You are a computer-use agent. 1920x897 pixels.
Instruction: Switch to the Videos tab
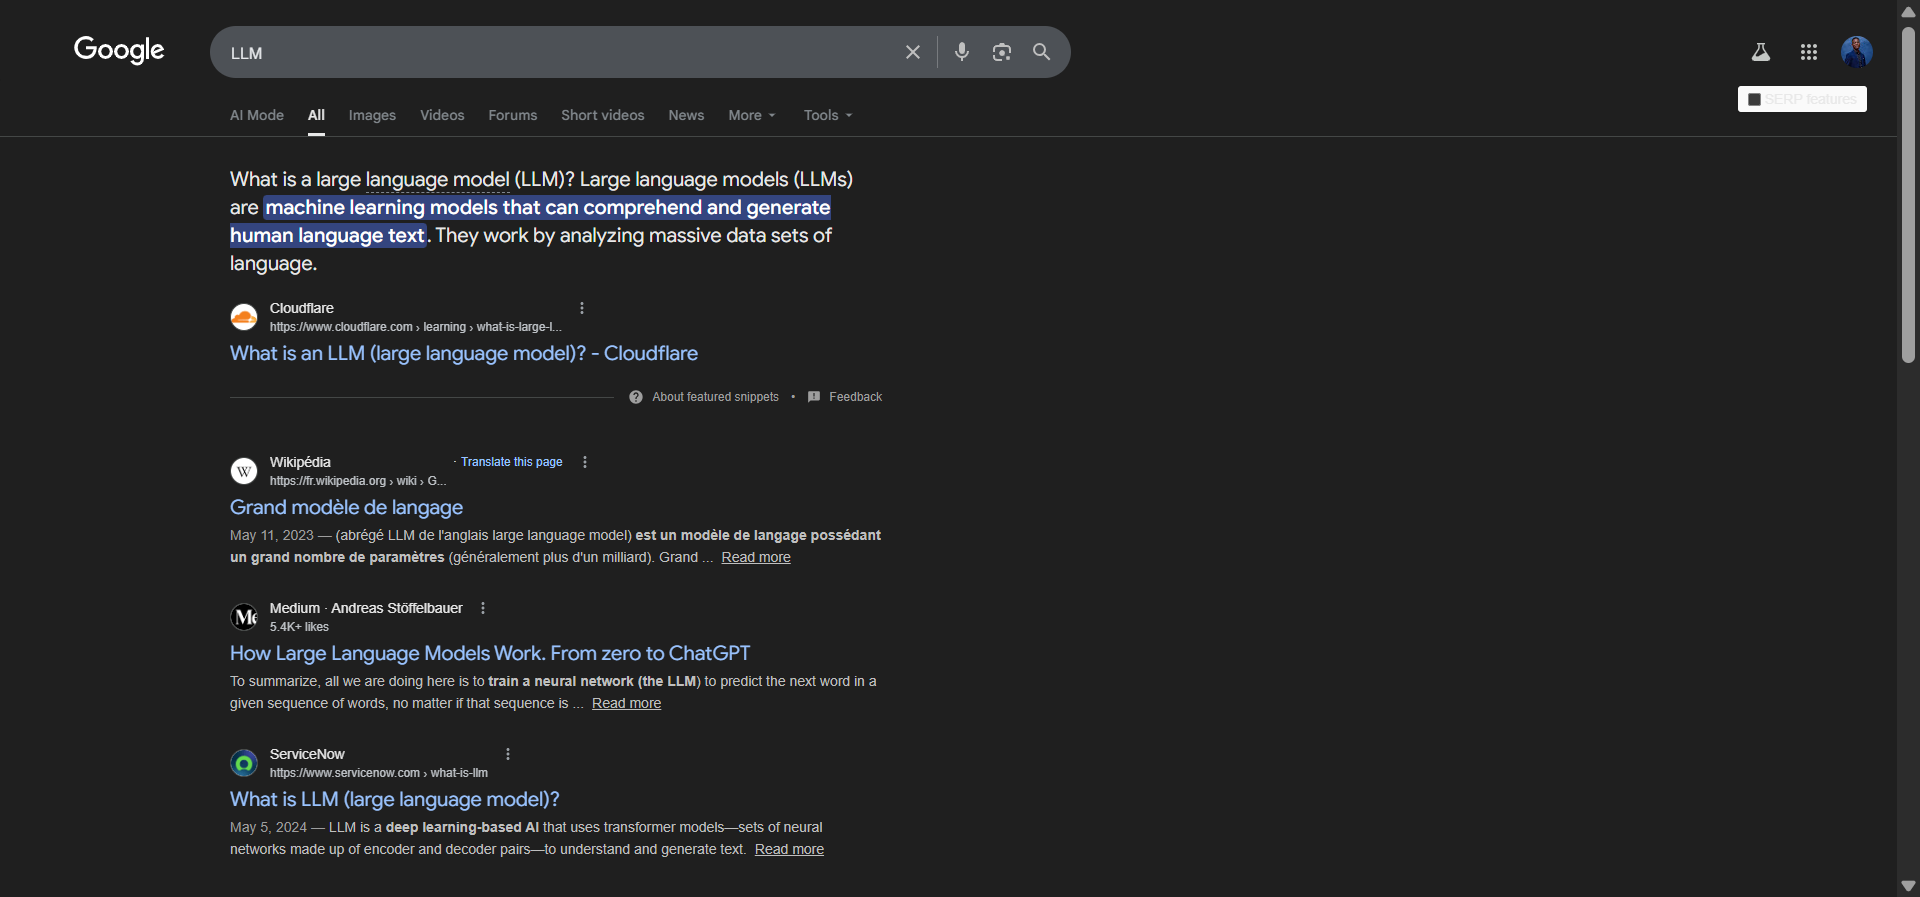442,115
